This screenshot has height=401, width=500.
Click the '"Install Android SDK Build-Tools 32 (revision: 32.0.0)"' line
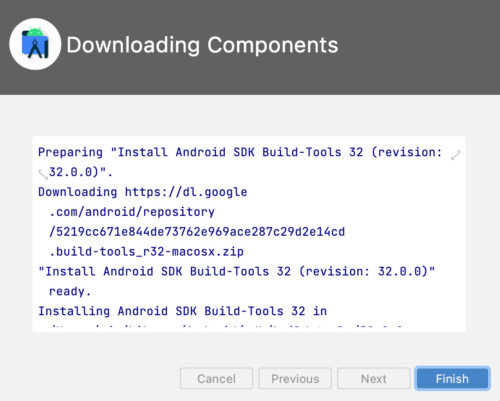237,271
